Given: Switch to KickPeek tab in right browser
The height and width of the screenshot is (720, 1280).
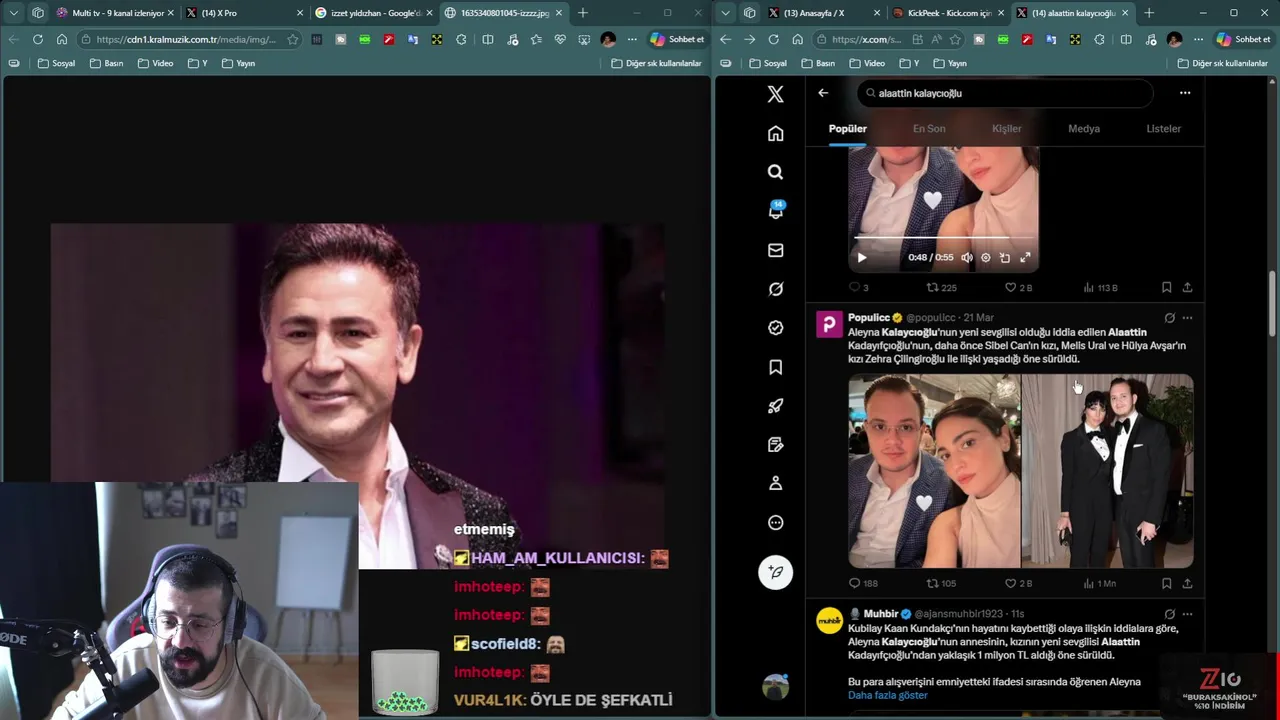Looking at the screenshot, I should [947, 13].
